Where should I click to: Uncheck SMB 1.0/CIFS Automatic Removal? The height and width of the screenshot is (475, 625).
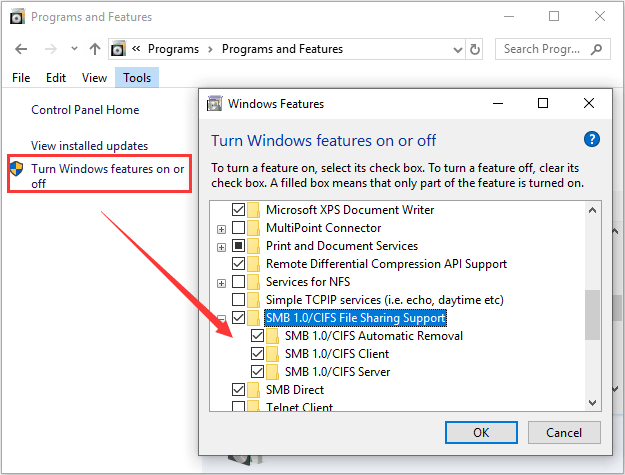point(257,336)
